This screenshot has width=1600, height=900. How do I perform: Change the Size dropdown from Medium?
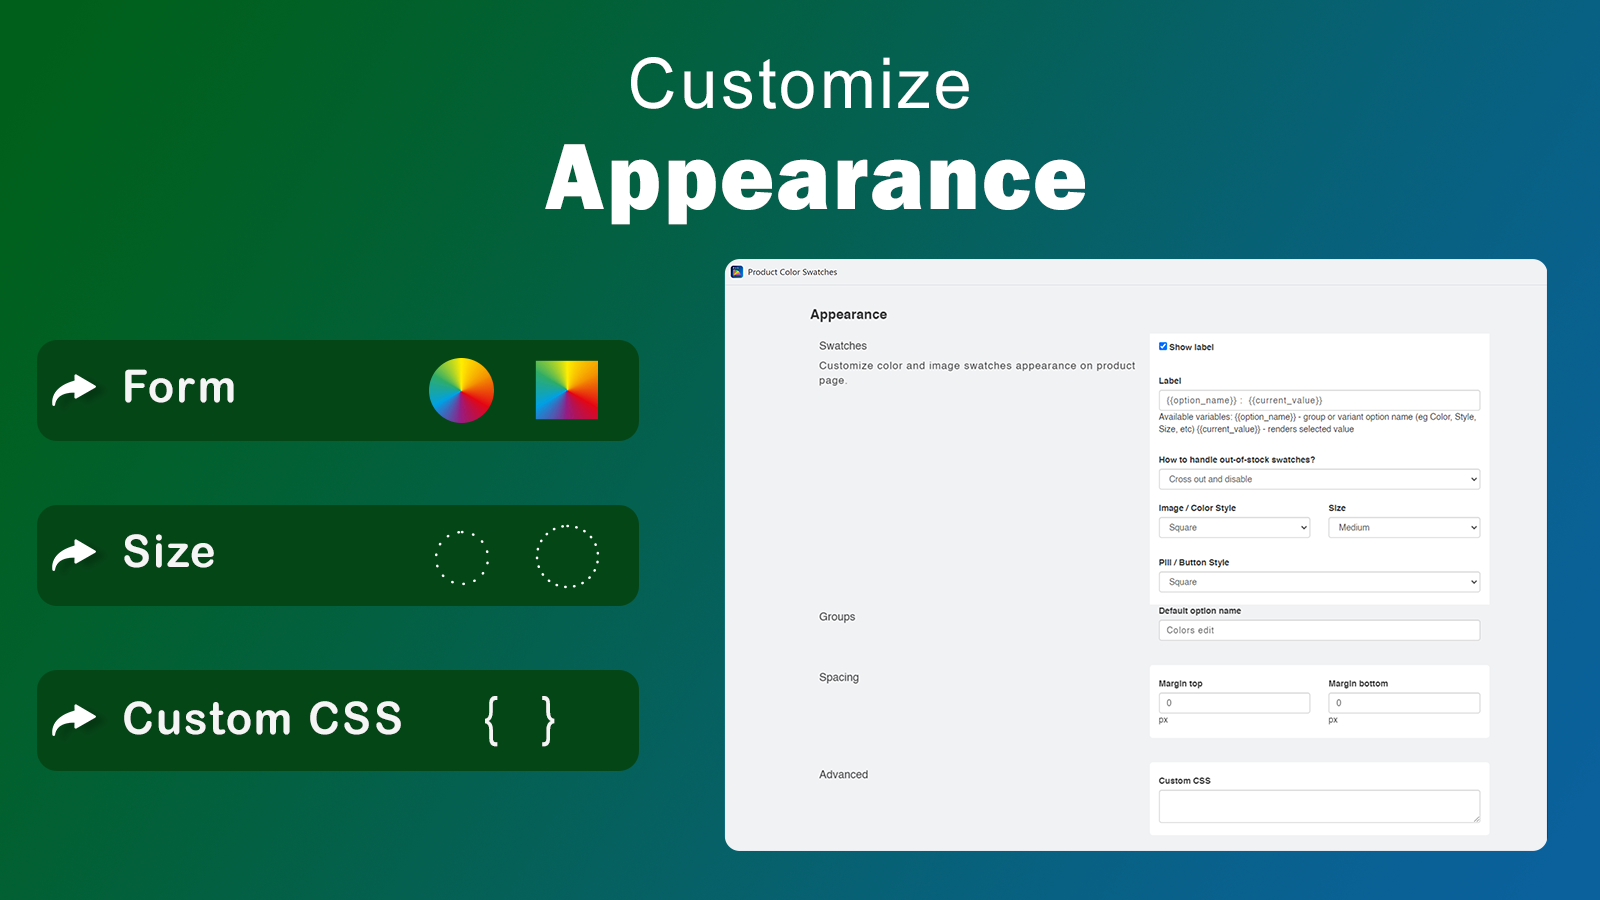(1403, 527)
